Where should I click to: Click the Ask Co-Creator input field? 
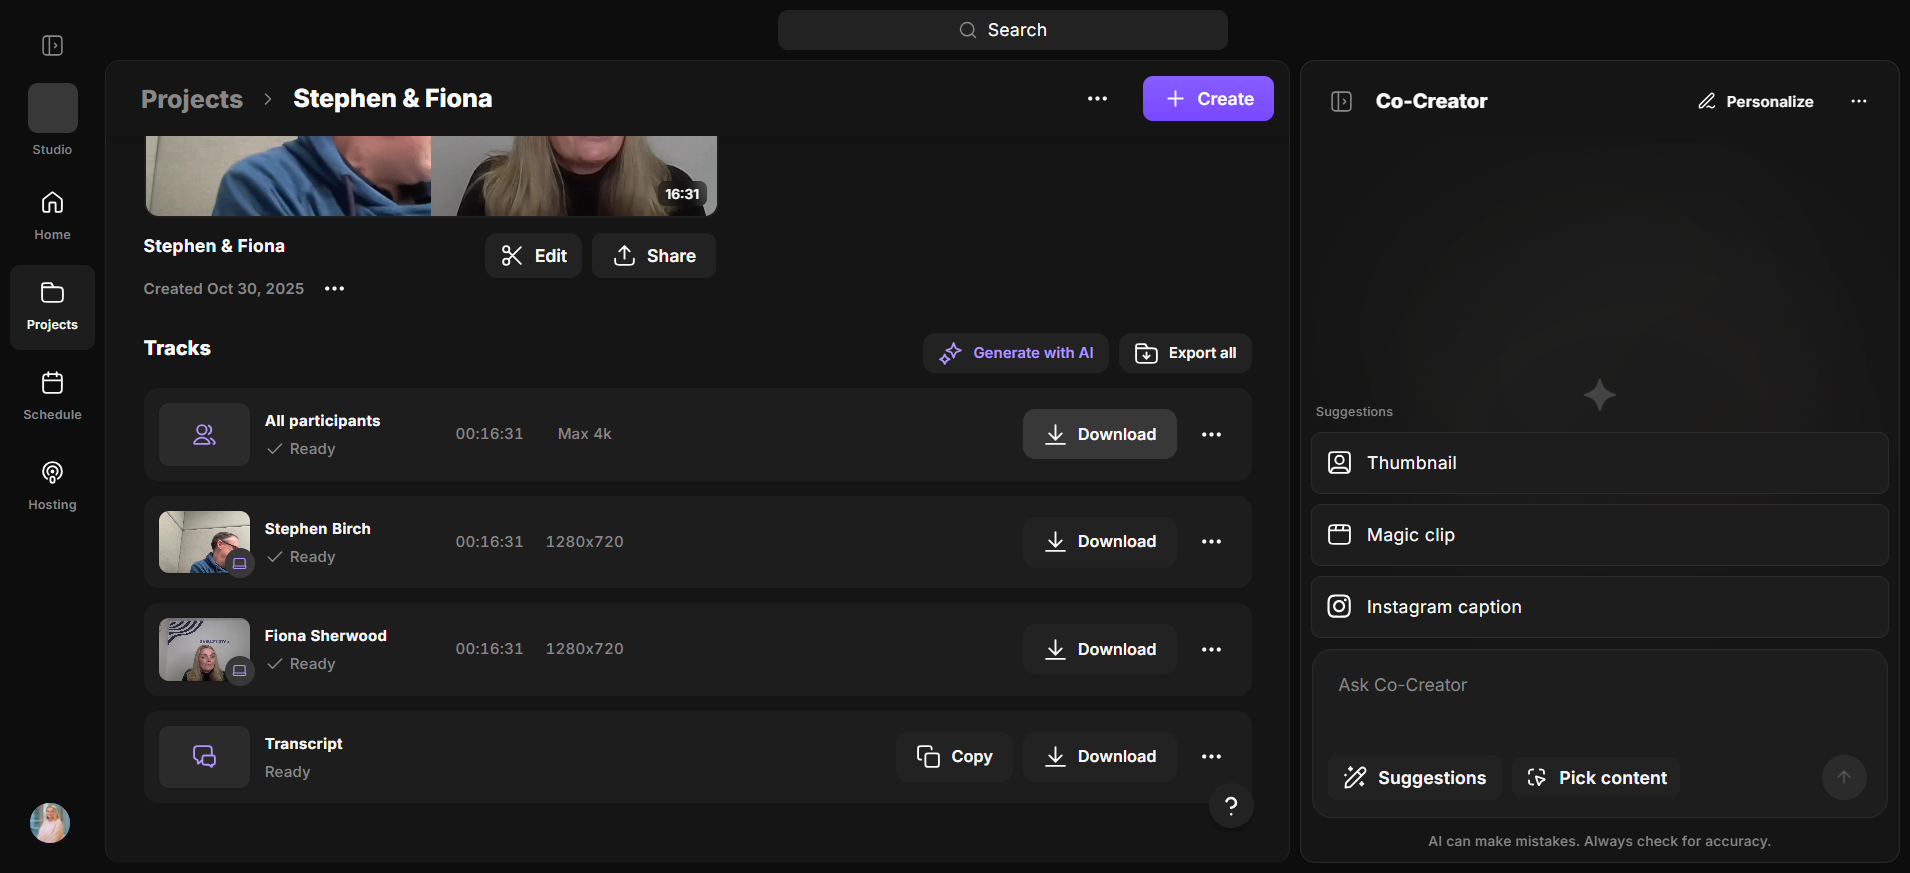click(1599, 700)
